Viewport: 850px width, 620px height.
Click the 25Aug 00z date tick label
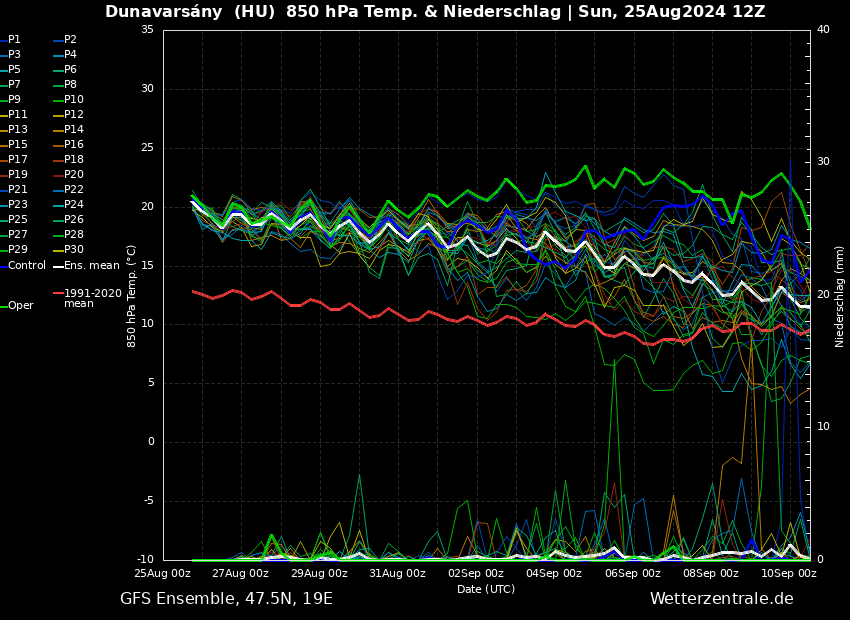pos(163,574)
